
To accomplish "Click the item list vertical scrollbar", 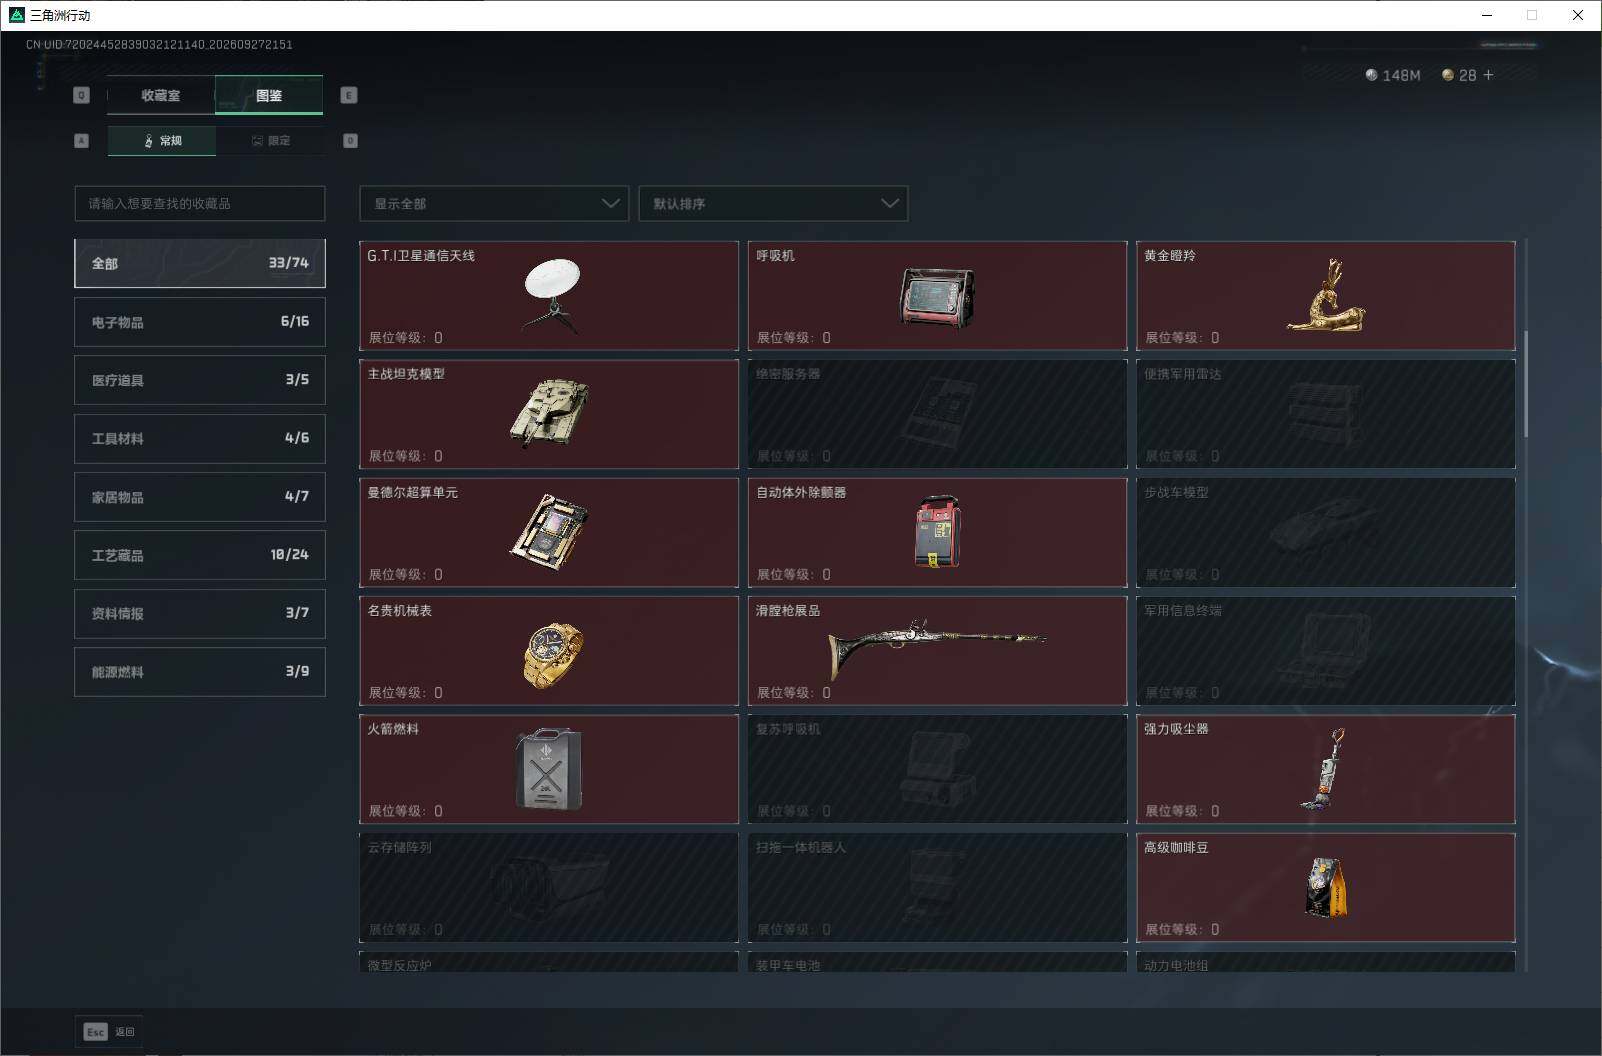I will (1525, 384).
